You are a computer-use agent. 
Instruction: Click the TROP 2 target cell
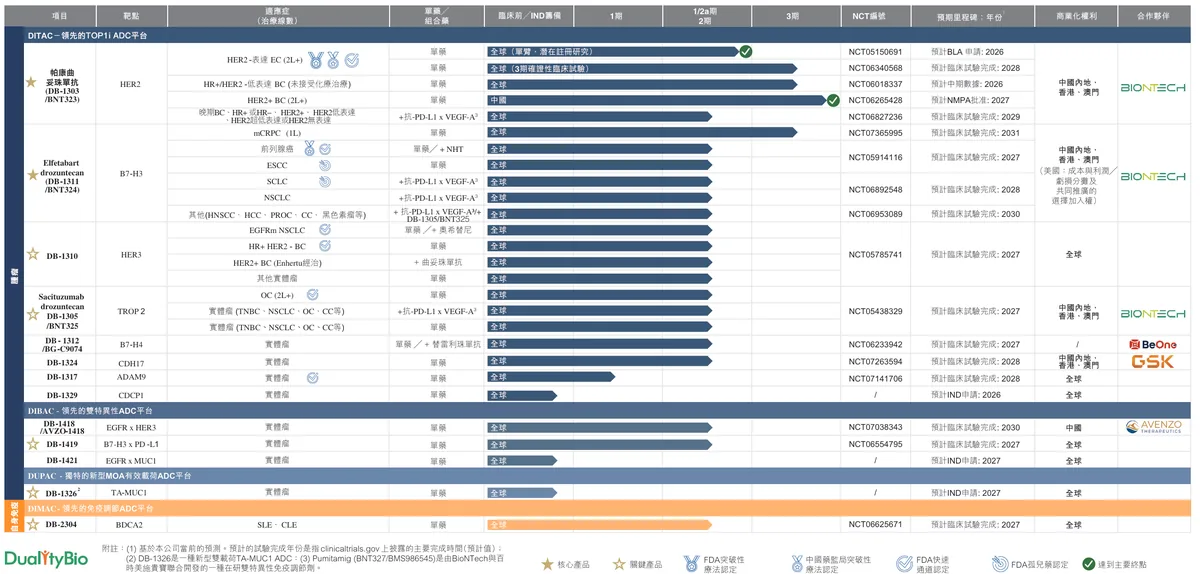131,312
